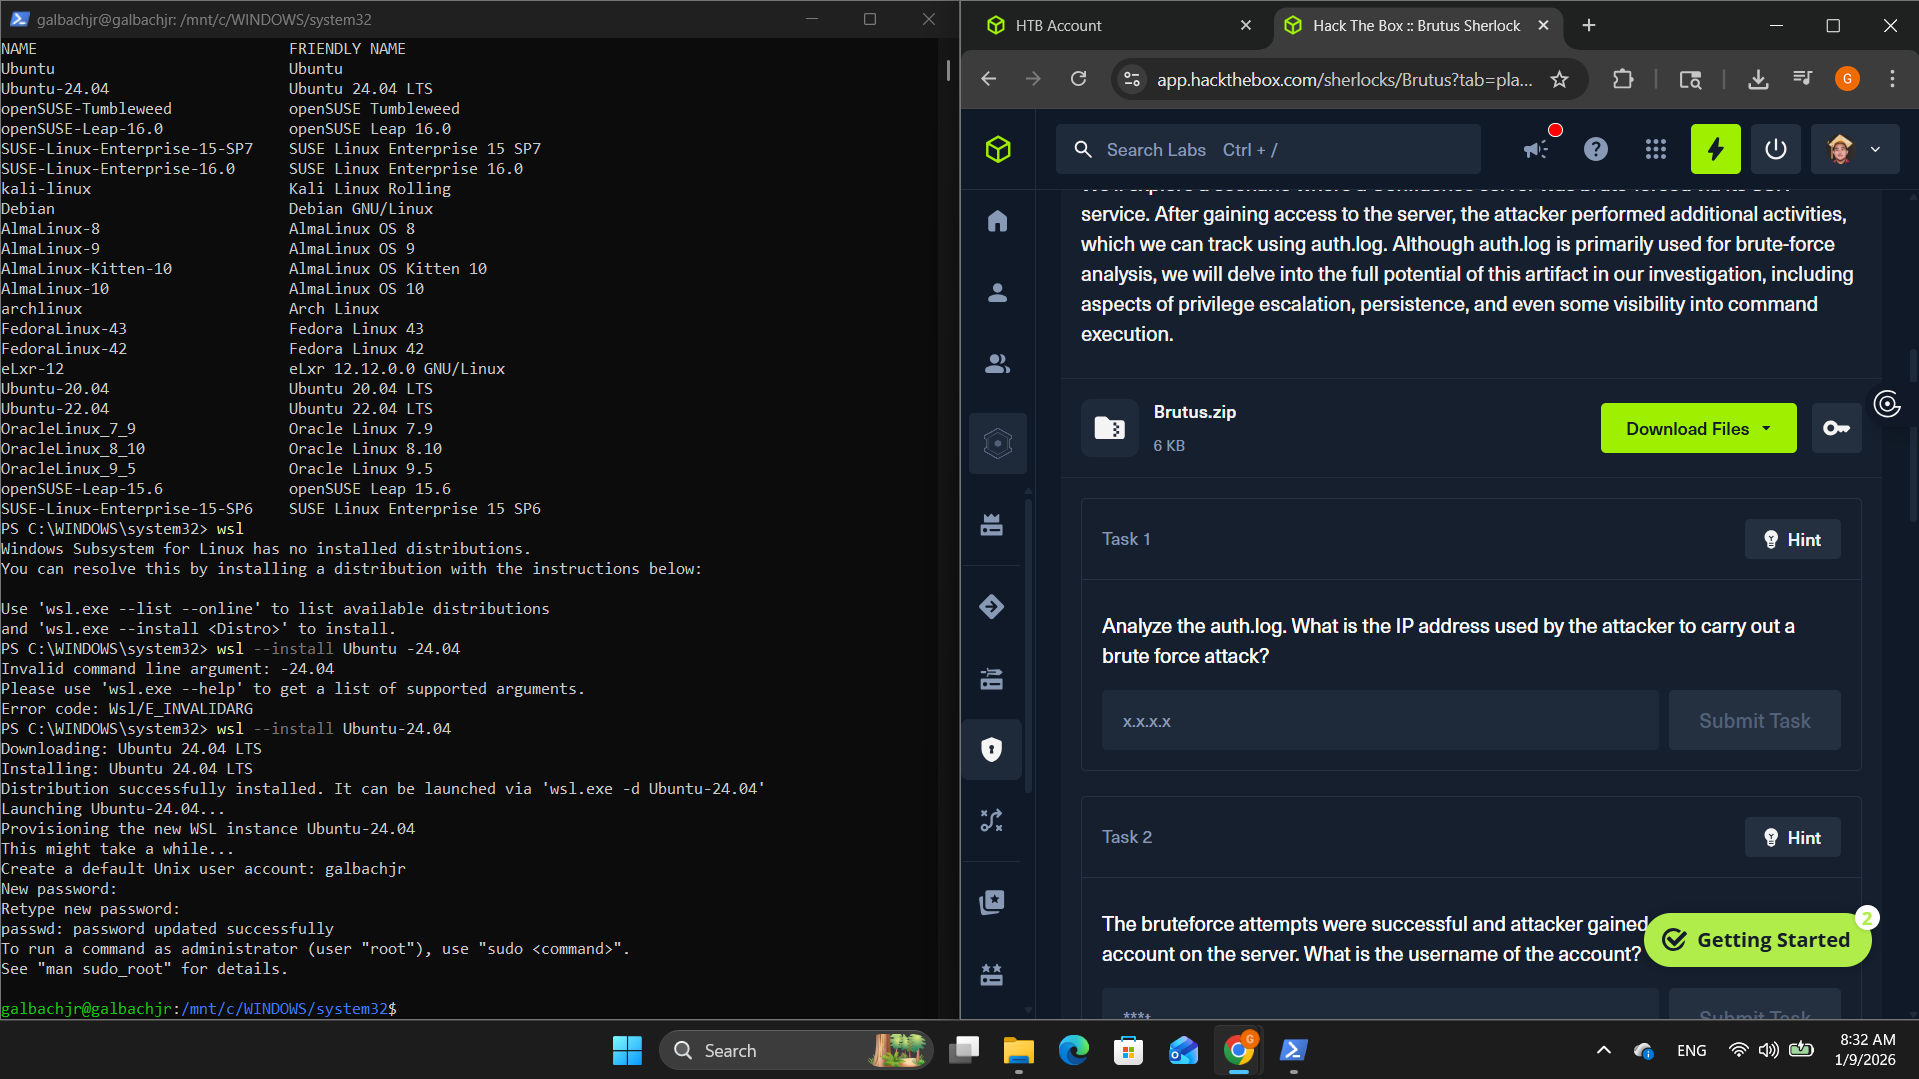
Task: Open File Explorer from the taskbar
Action: [1019, 1050]
